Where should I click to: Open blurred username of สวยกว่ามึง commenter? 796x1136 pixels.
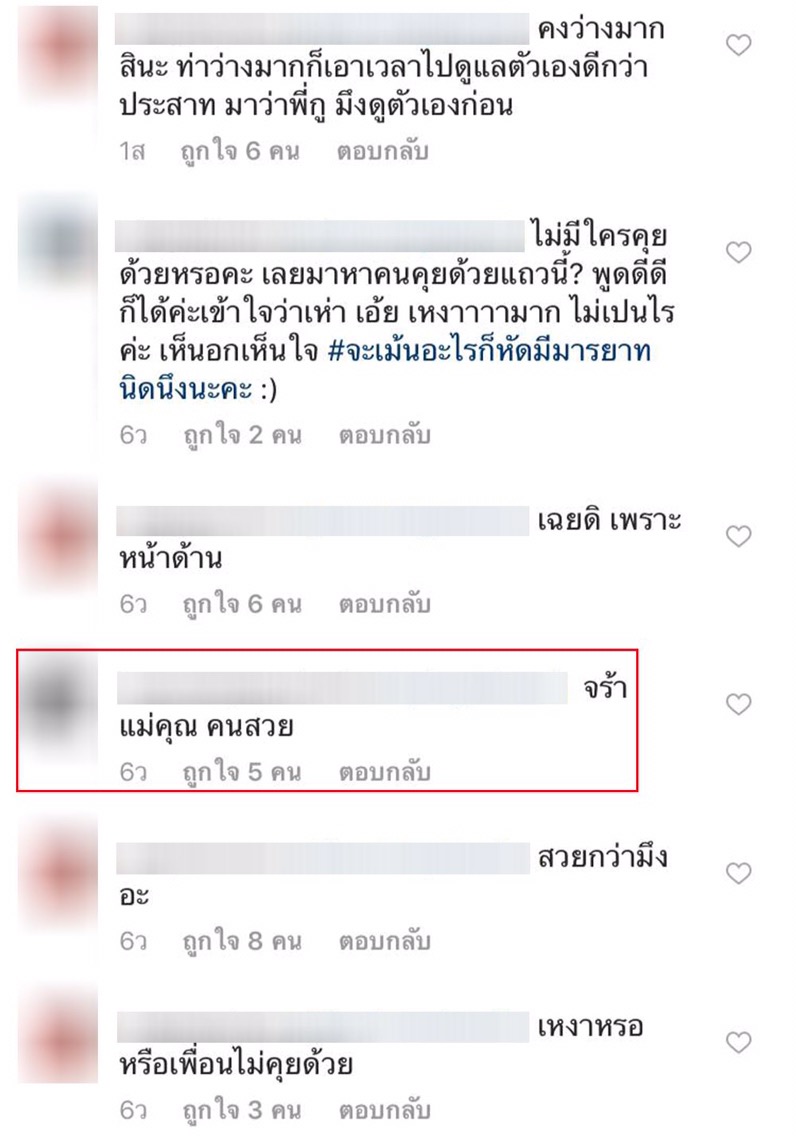coord(323,858)
